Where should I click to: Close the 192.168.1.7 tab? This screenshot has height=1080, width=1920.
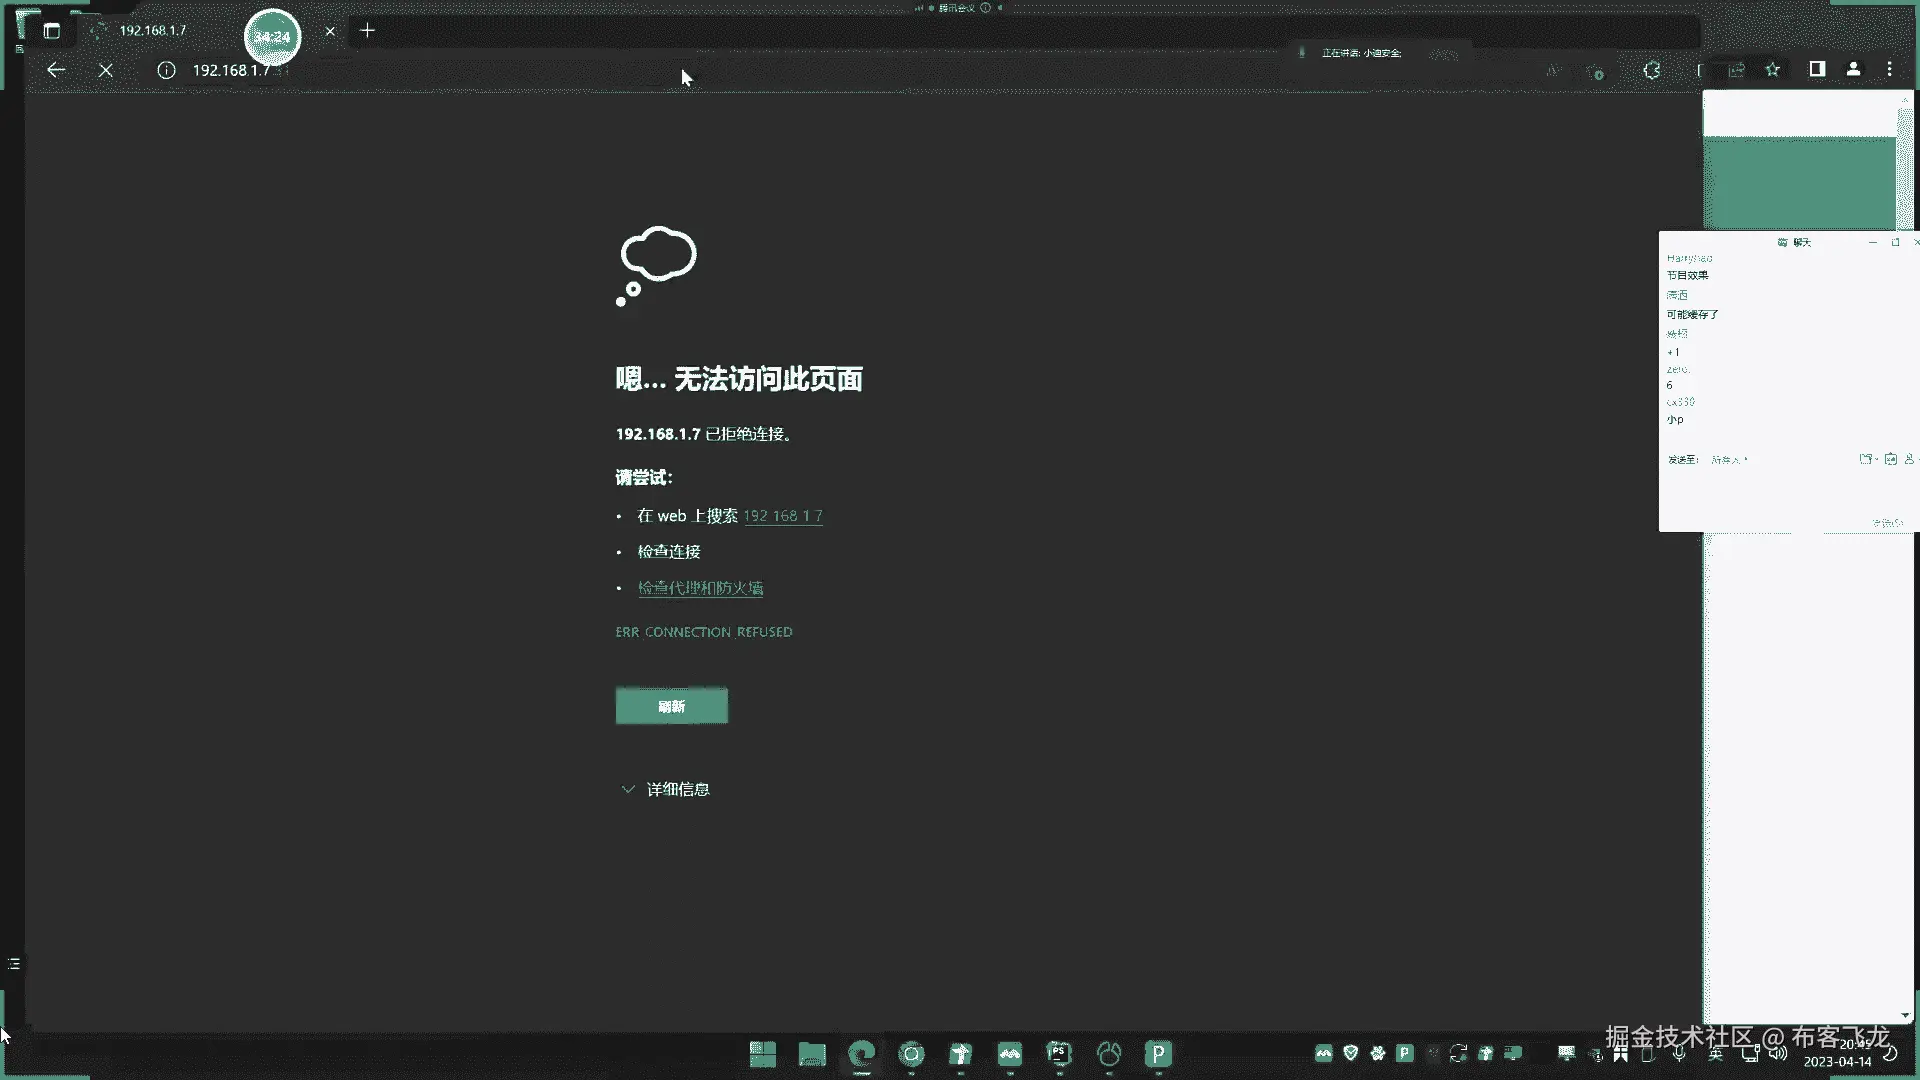(330, 31)
